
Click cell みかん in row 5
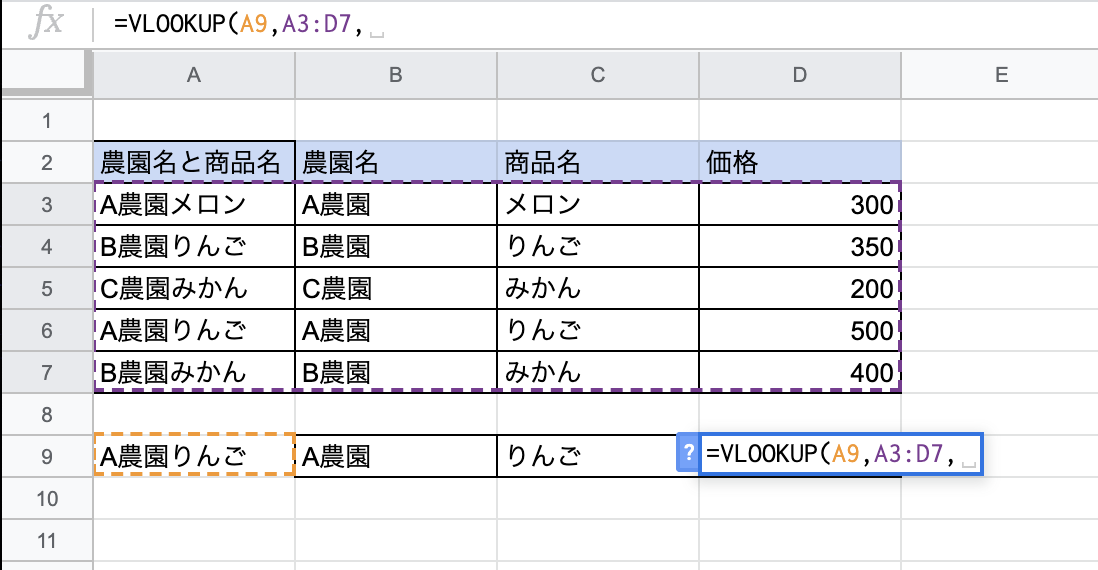[597, 289]
